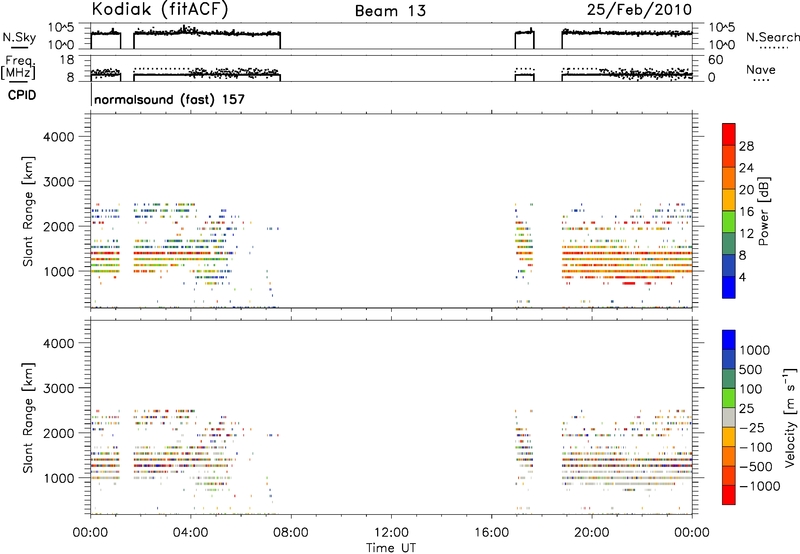Click the "Nave" legend label
Viewport: 800px width, 554px height.
click(761, 69)
